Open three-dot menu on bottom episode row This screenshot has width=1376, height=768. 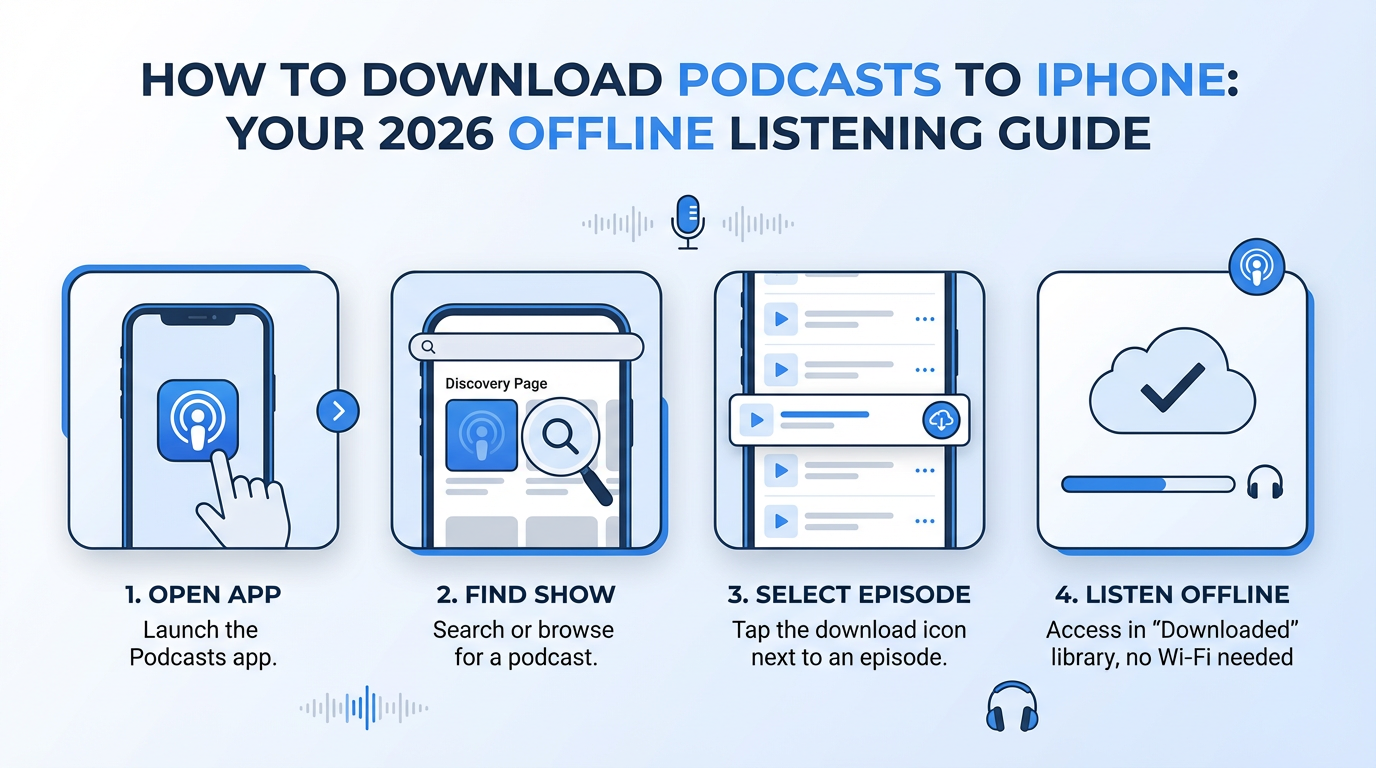(925, 520)
